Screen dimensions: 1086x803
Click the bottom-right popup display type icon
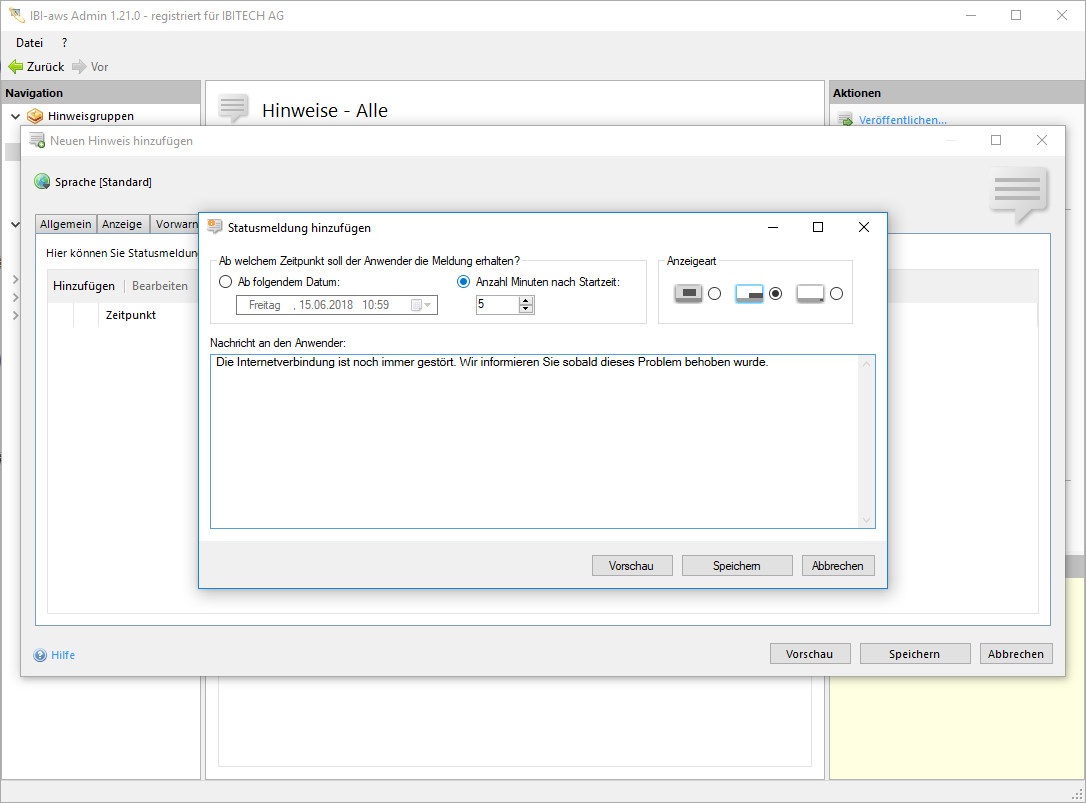[749, 293]
